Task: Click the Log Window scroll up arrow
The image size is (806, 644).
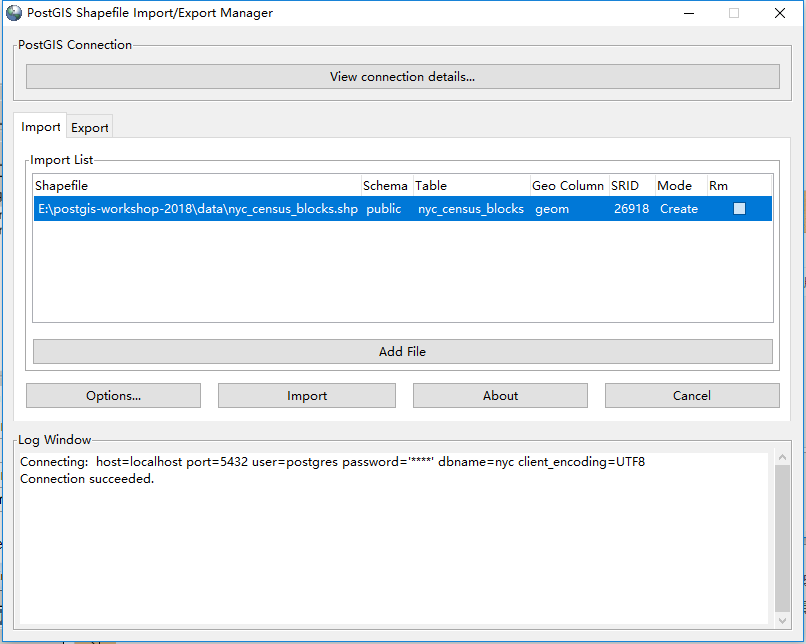Action: pos(782,457)
